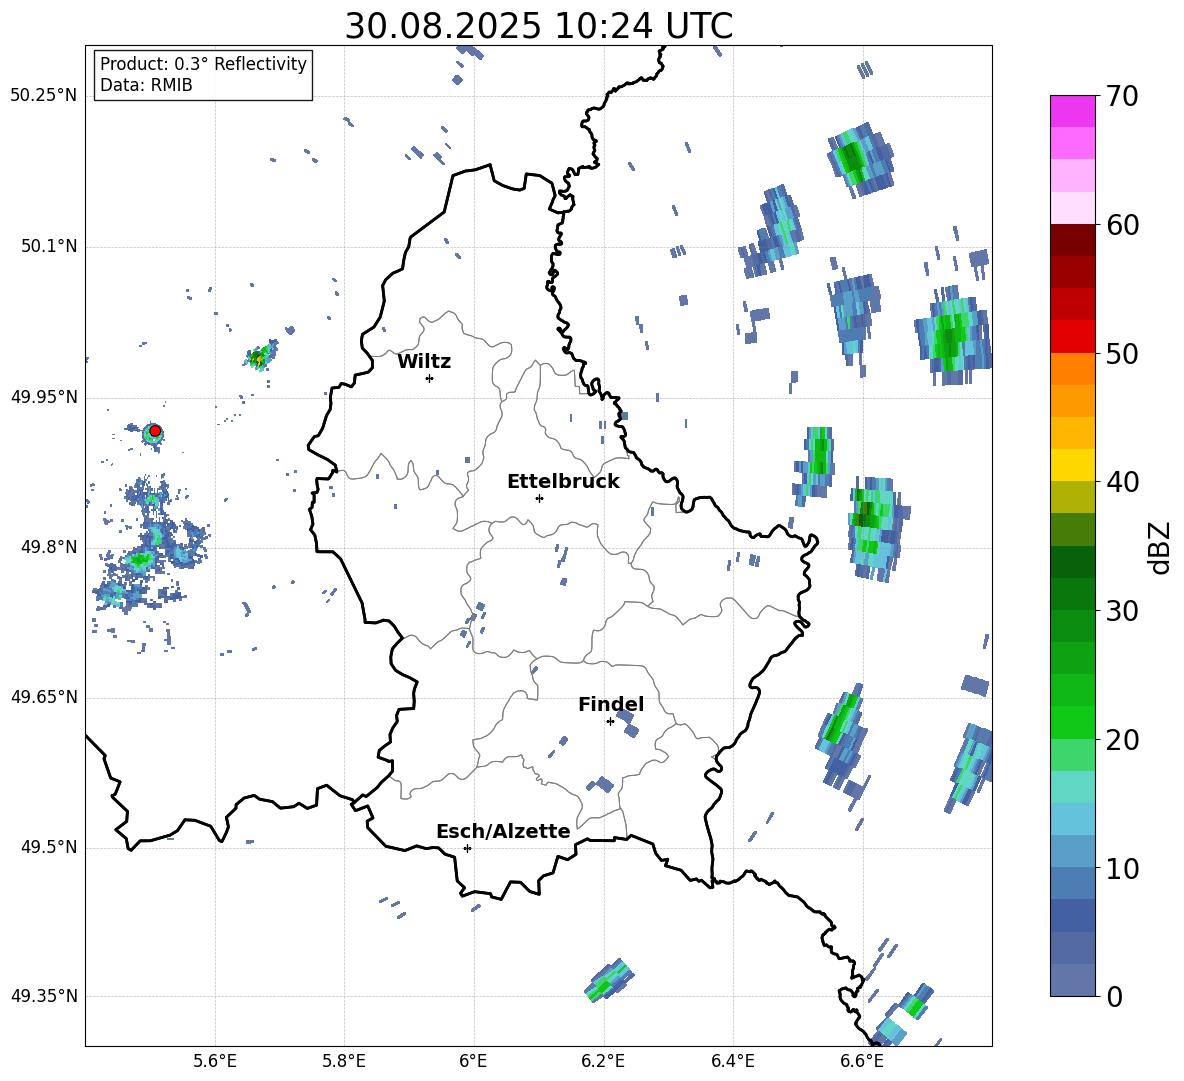
Task: Click the 20 tick on the colorbar
Action: click(1122, 740)
